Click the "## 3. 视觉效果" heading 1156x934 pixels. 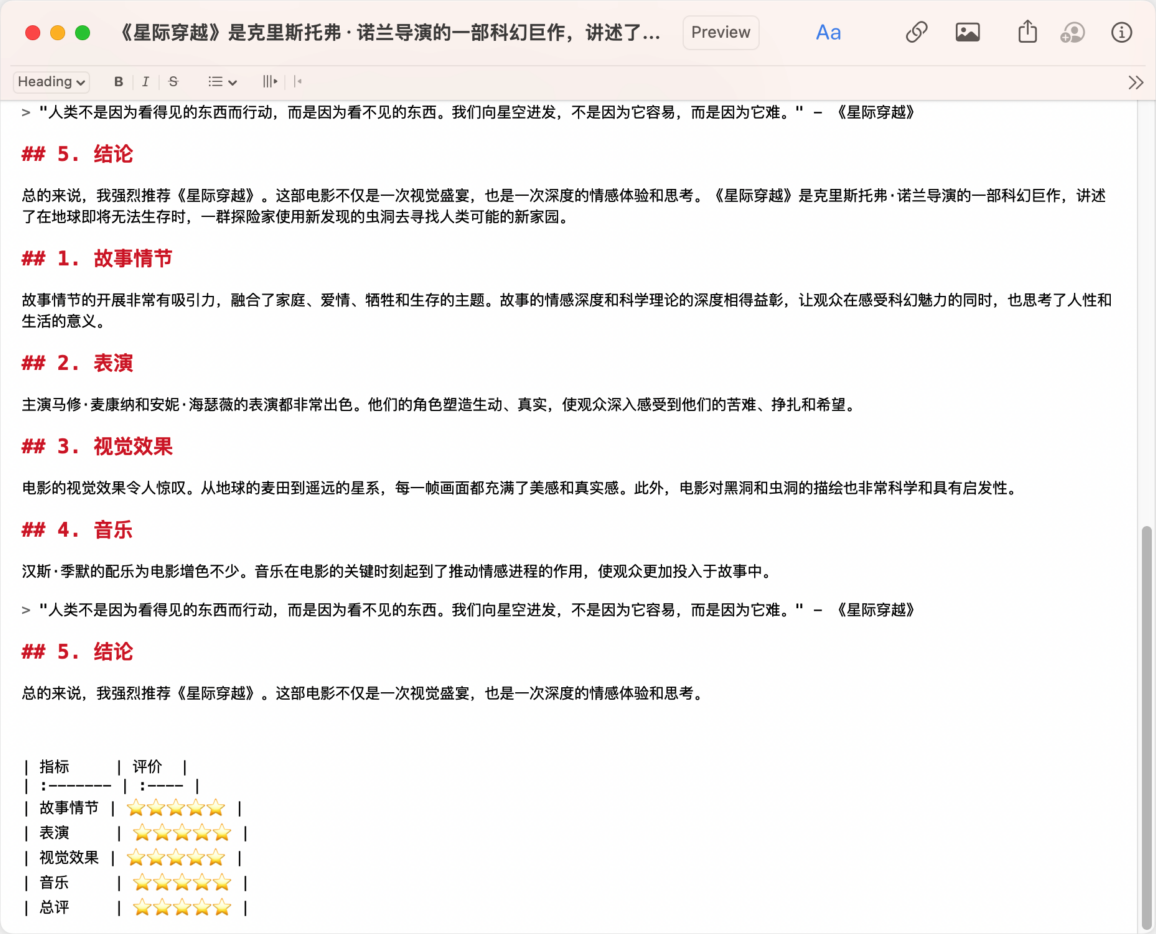tap(97, 447)
